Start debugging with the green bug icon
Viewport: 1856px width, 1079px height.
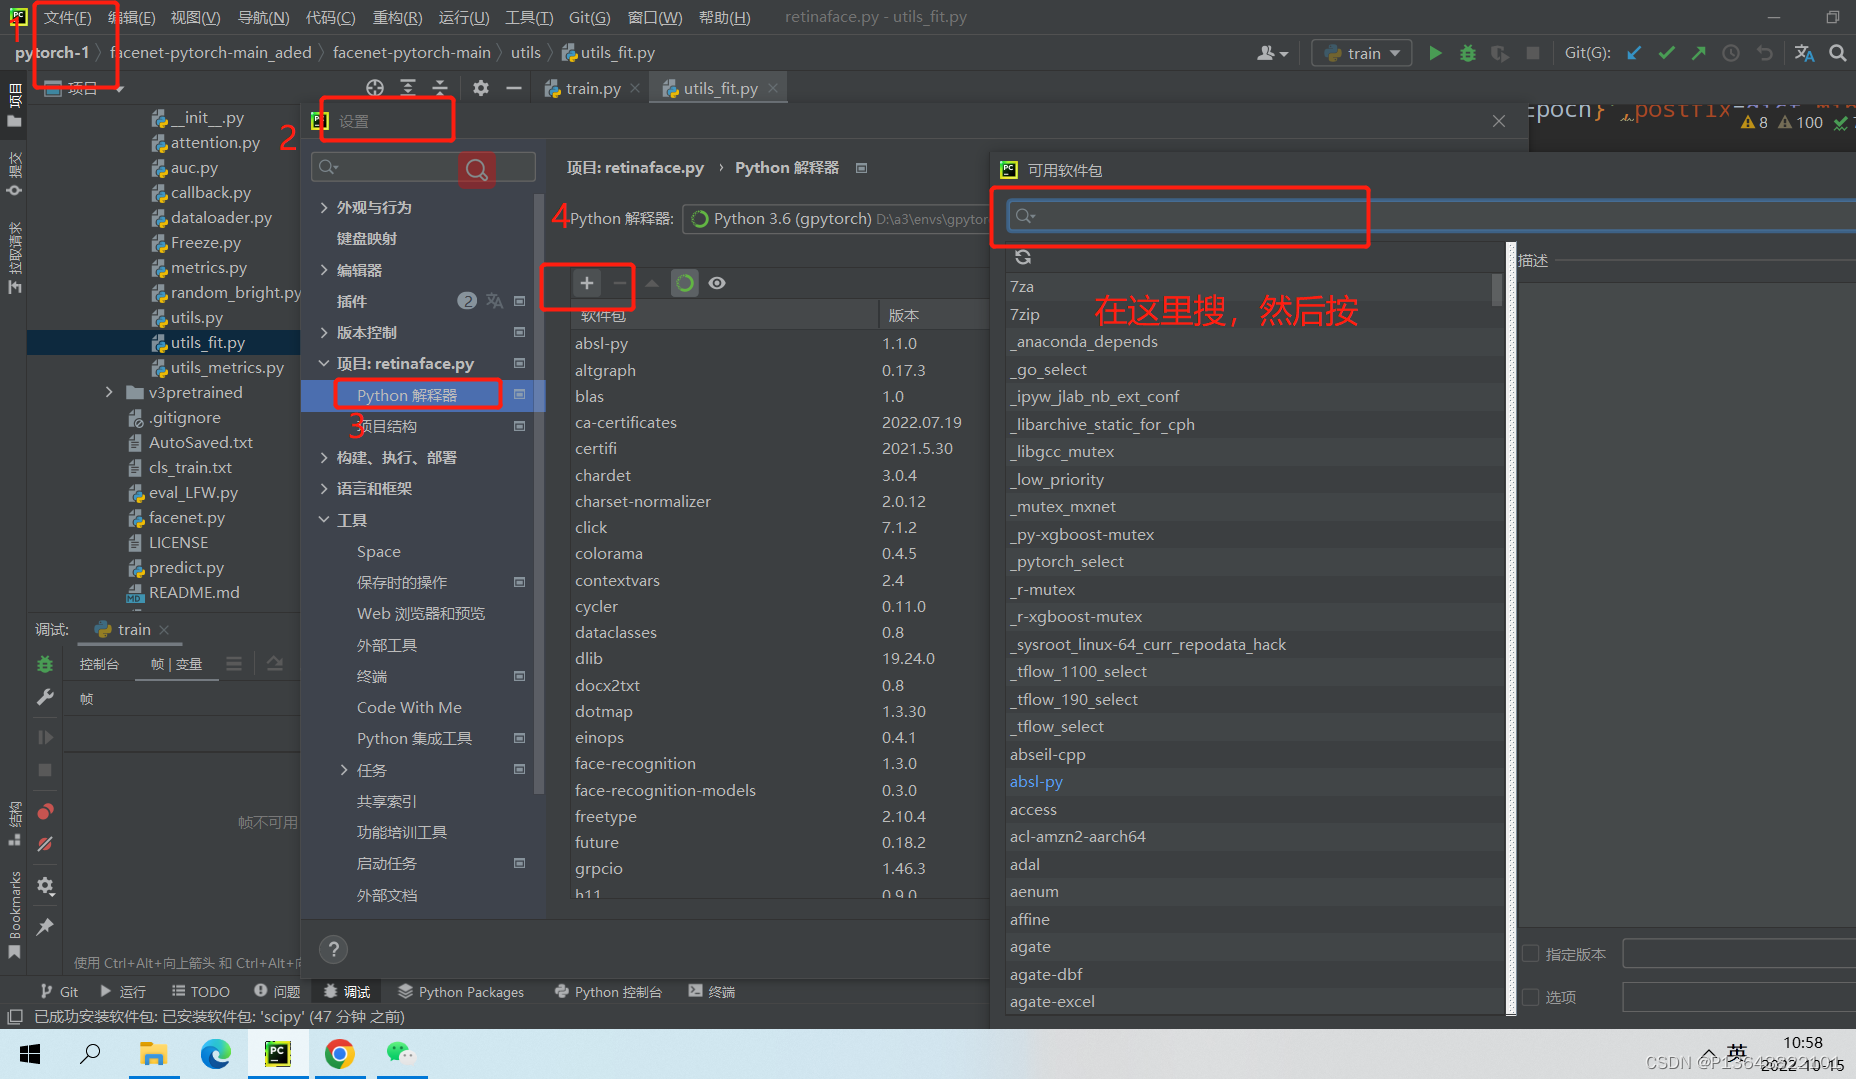tap(1467, 53)
